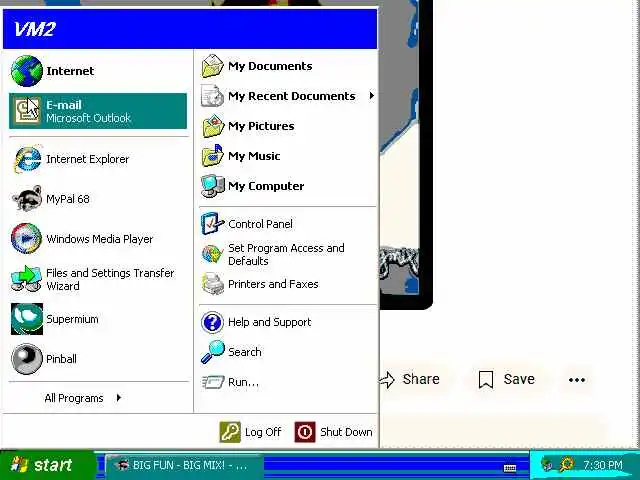Screen dimensions: 640x480
Task: Open My Music folder icon
Action: tap(213, 156)
